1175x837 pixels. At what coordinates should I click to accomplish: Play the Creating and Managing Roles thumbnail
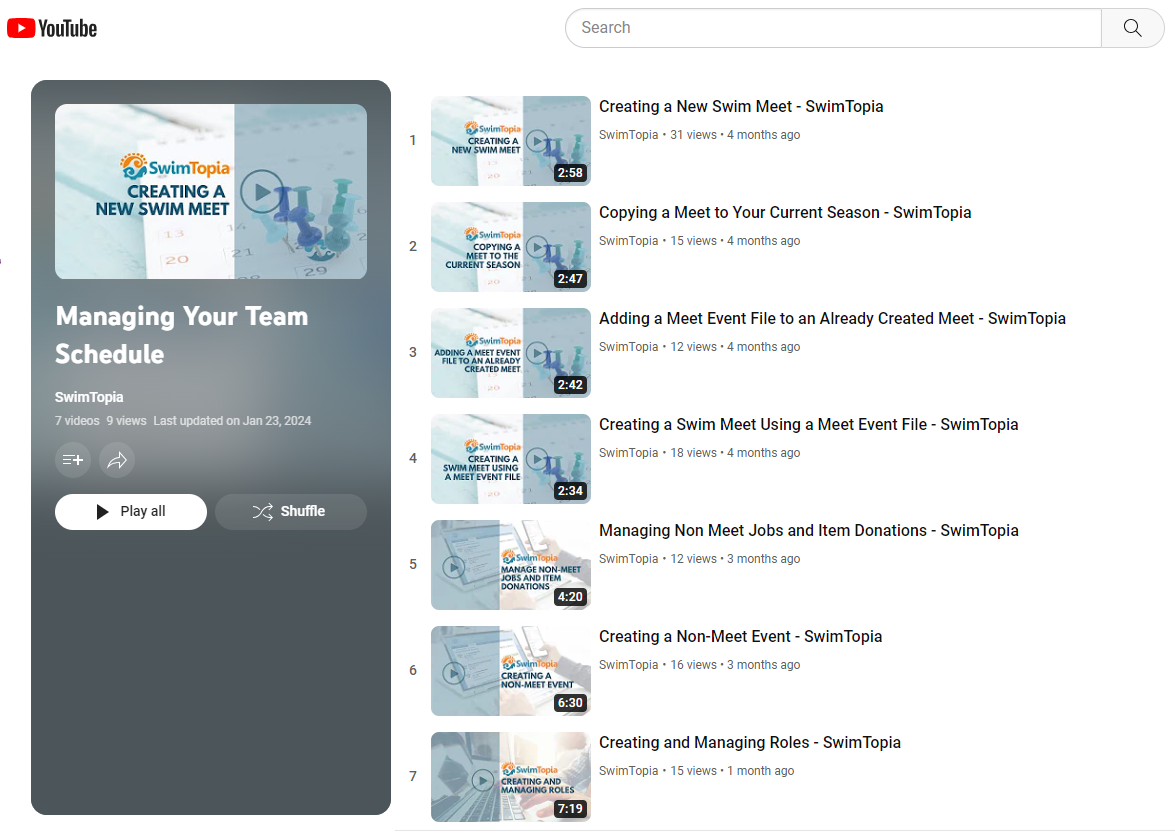pyautogui.click(x=510, y=777)
